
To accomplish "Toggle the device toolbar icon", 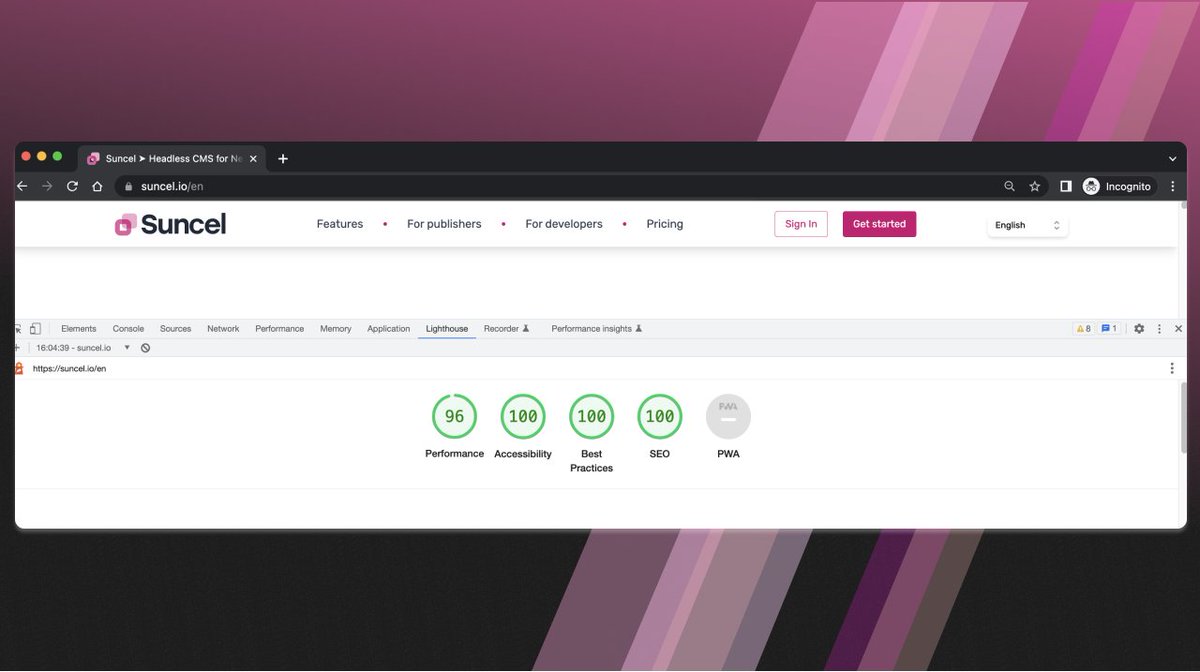I will 35,328.
